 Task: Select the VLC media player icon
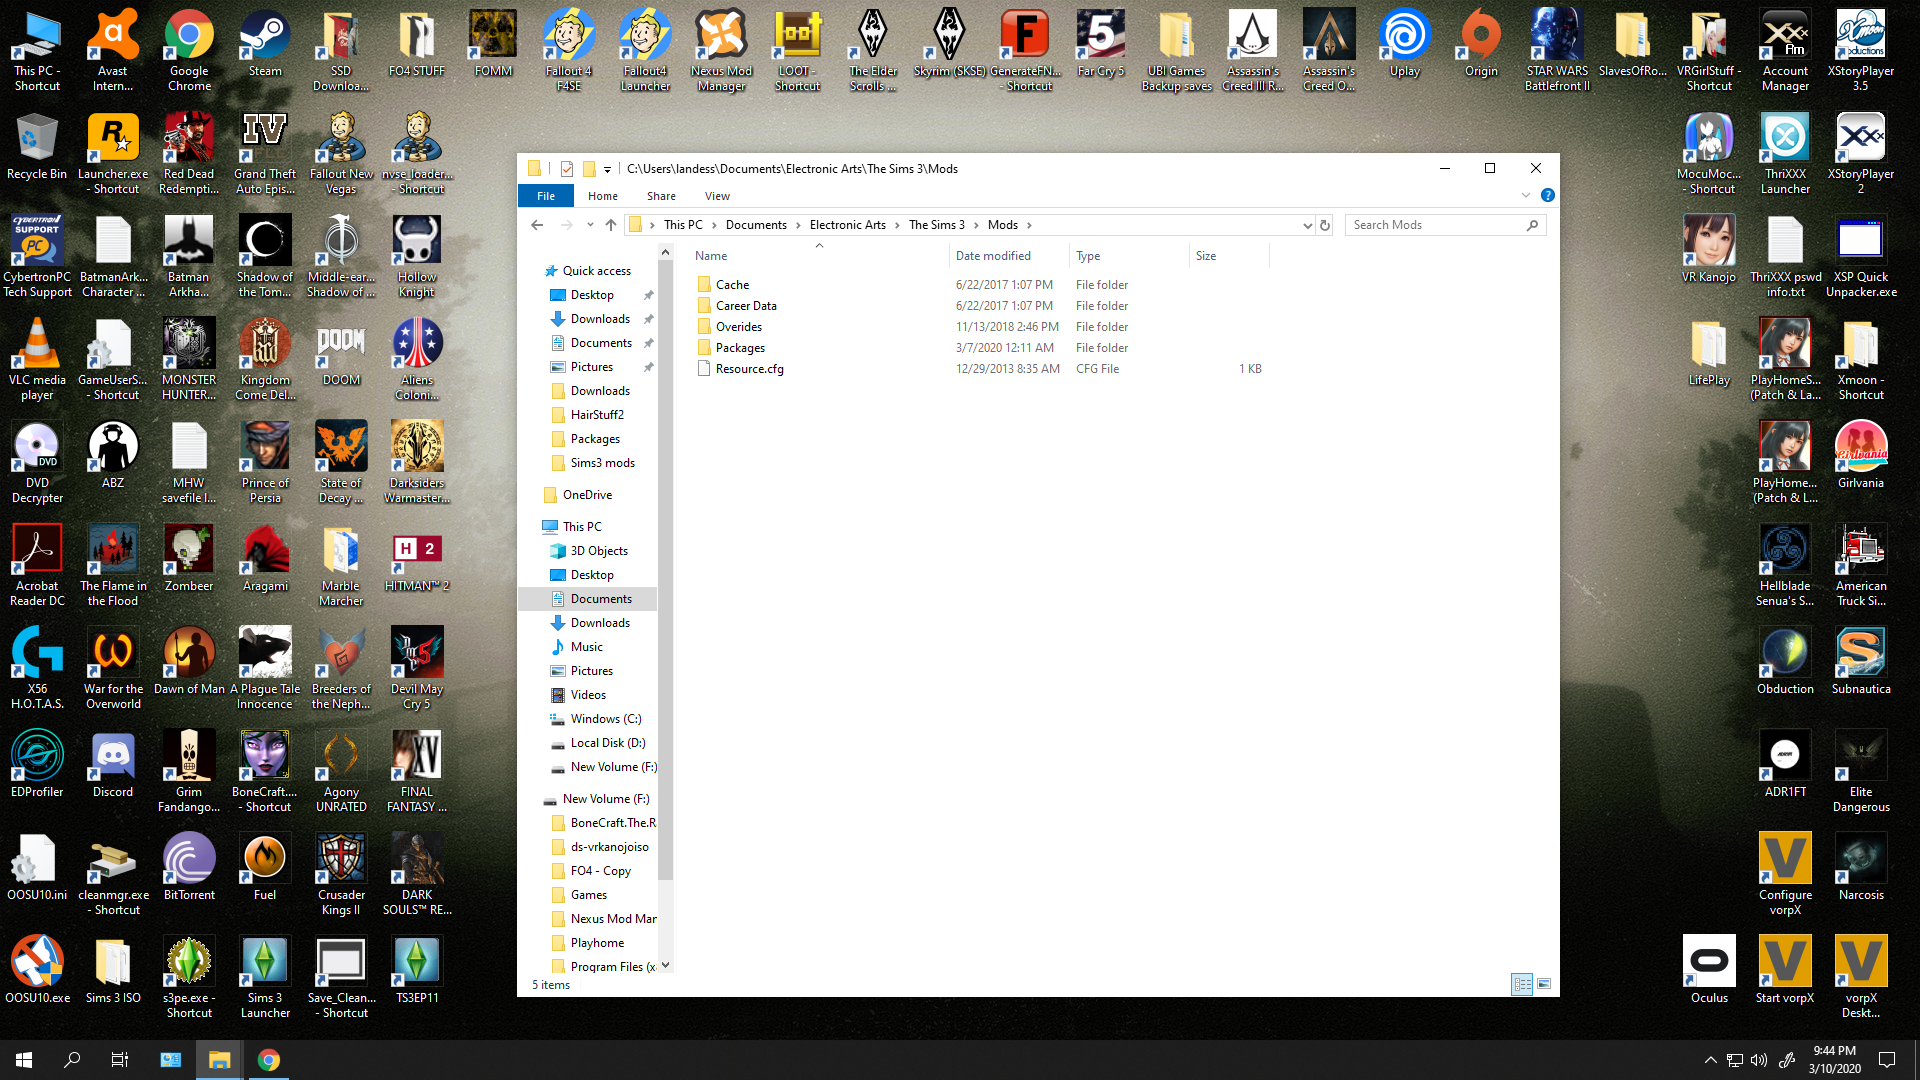pyautogui.click(x=37, y=360)
